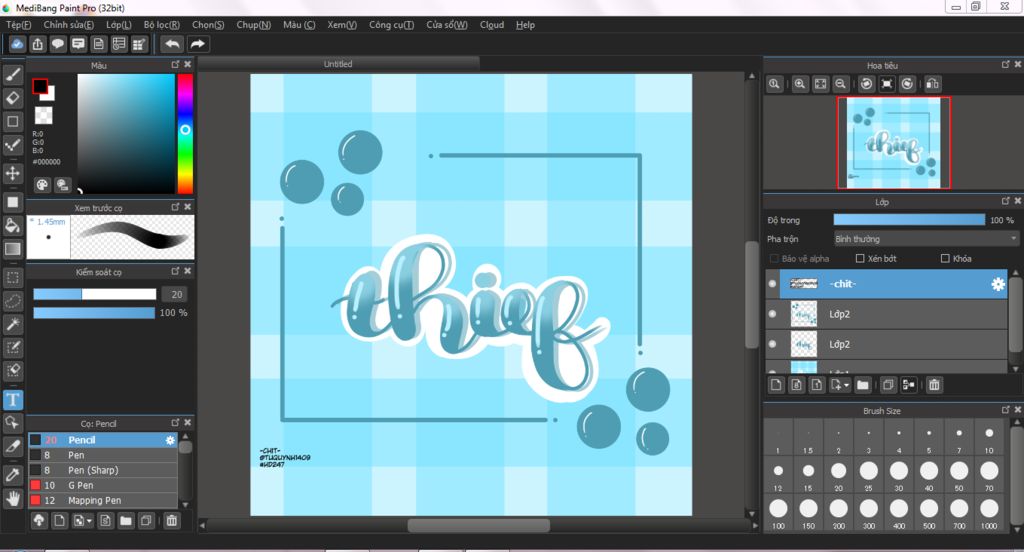
Task: Open settings gear of -chit- layer
Action: 998,284
